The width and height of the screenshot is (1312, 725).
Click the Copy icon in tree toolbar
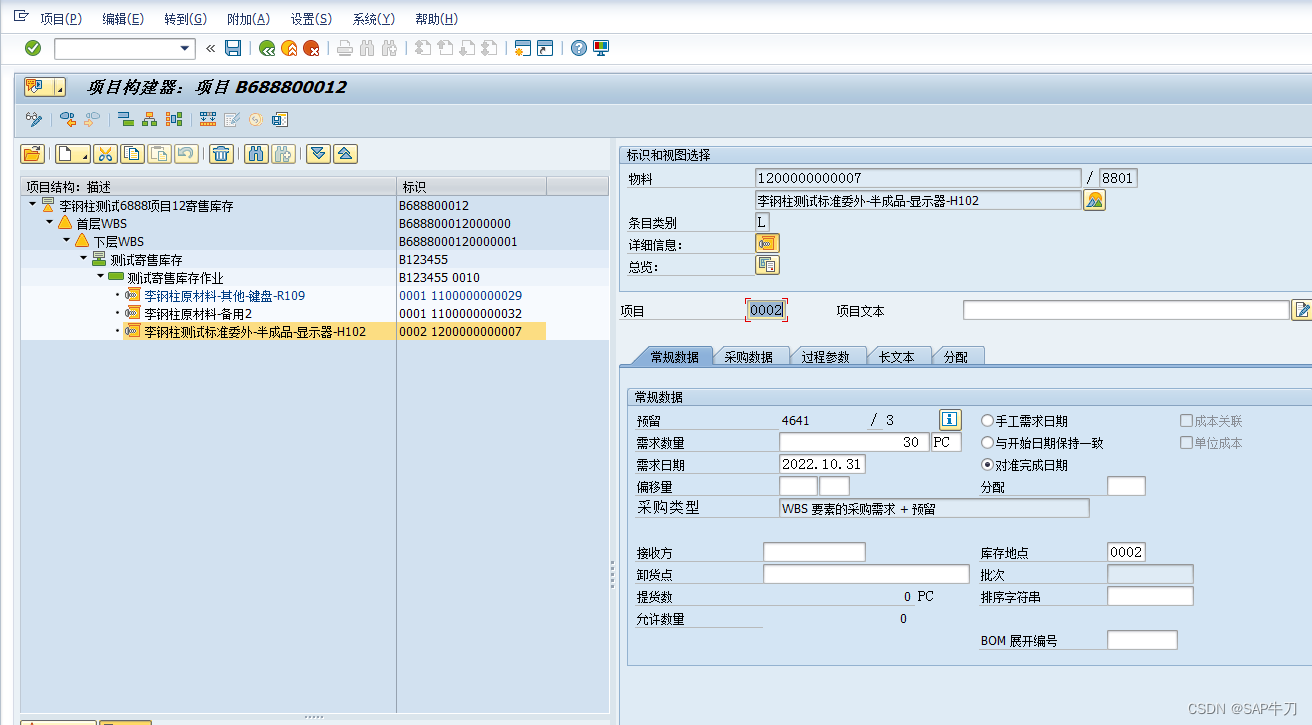(x=132, y=154)
